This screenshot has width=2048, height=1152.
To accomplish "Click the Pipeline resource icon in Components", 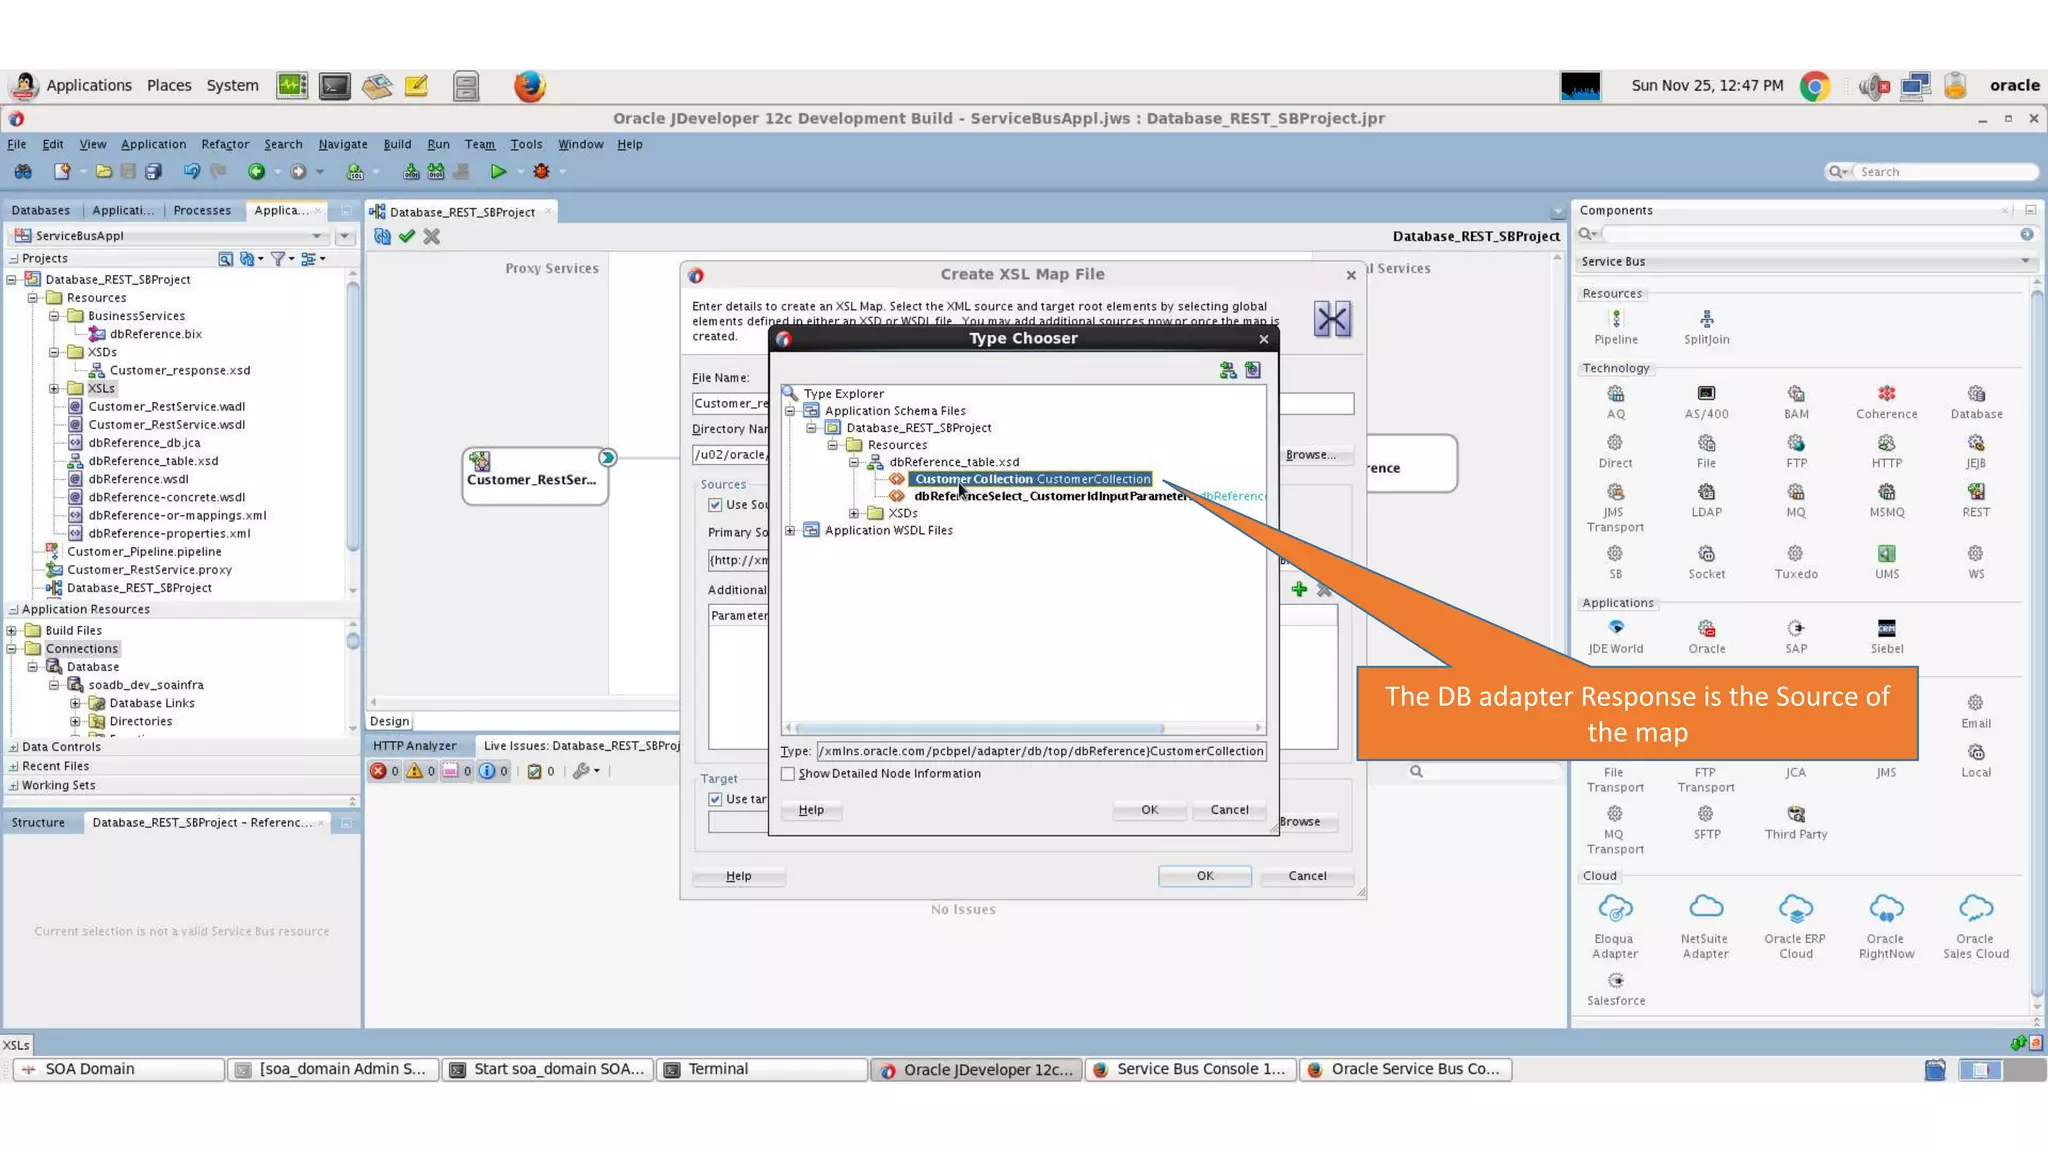I will point(1615,319).
